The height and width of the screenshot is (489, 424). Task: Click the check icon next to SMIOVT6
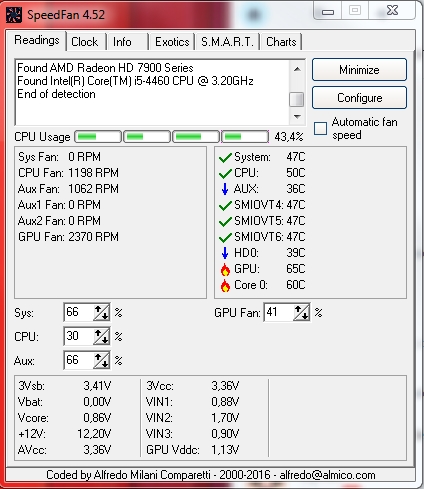pyautogui.click(x=225, y=237)
